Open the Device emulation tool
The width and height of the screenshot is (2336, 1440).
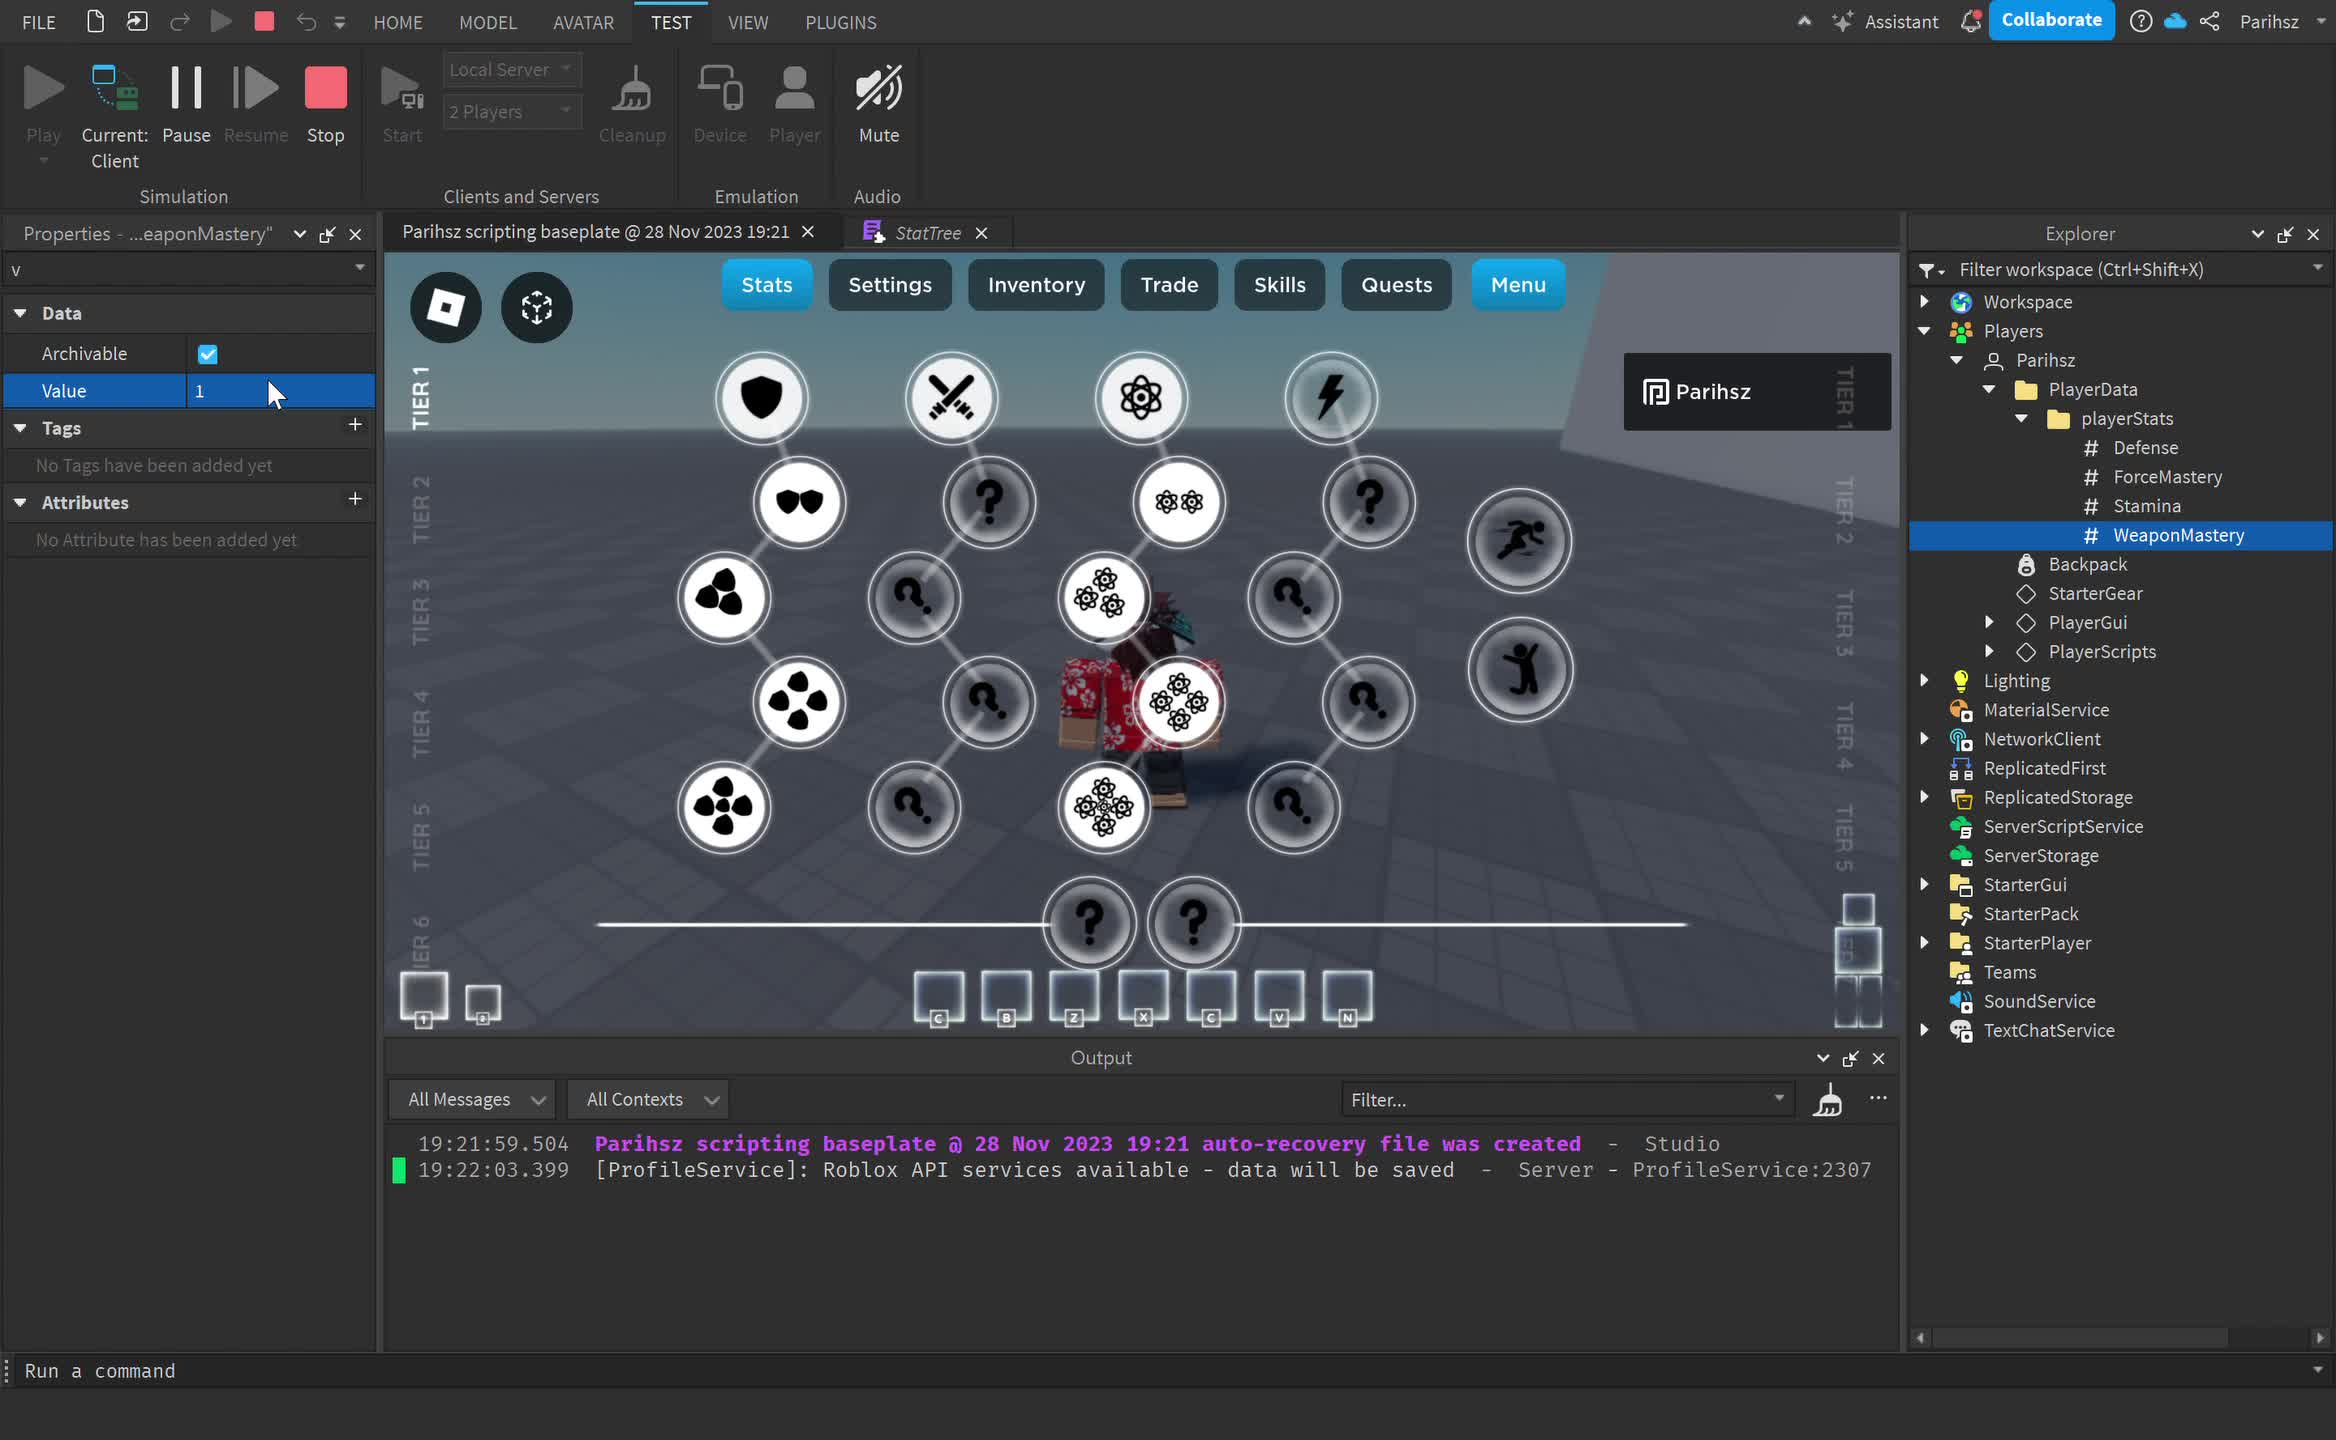tap(719, 90)
